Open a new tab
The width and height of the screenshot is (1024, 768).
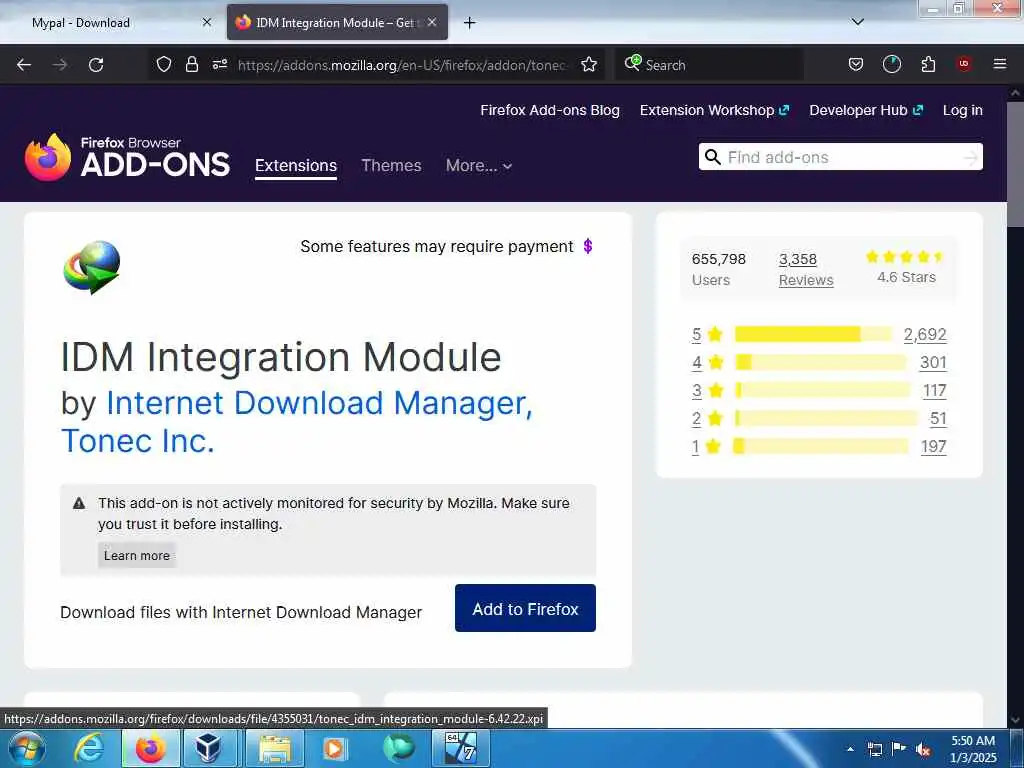coord(470,23)
